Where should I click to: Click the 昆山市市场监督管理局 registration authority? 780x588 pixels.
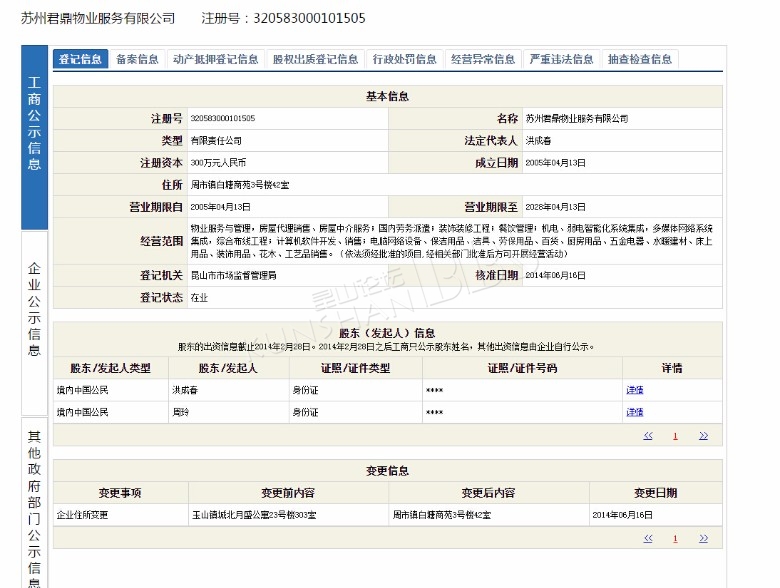[233, 276]
